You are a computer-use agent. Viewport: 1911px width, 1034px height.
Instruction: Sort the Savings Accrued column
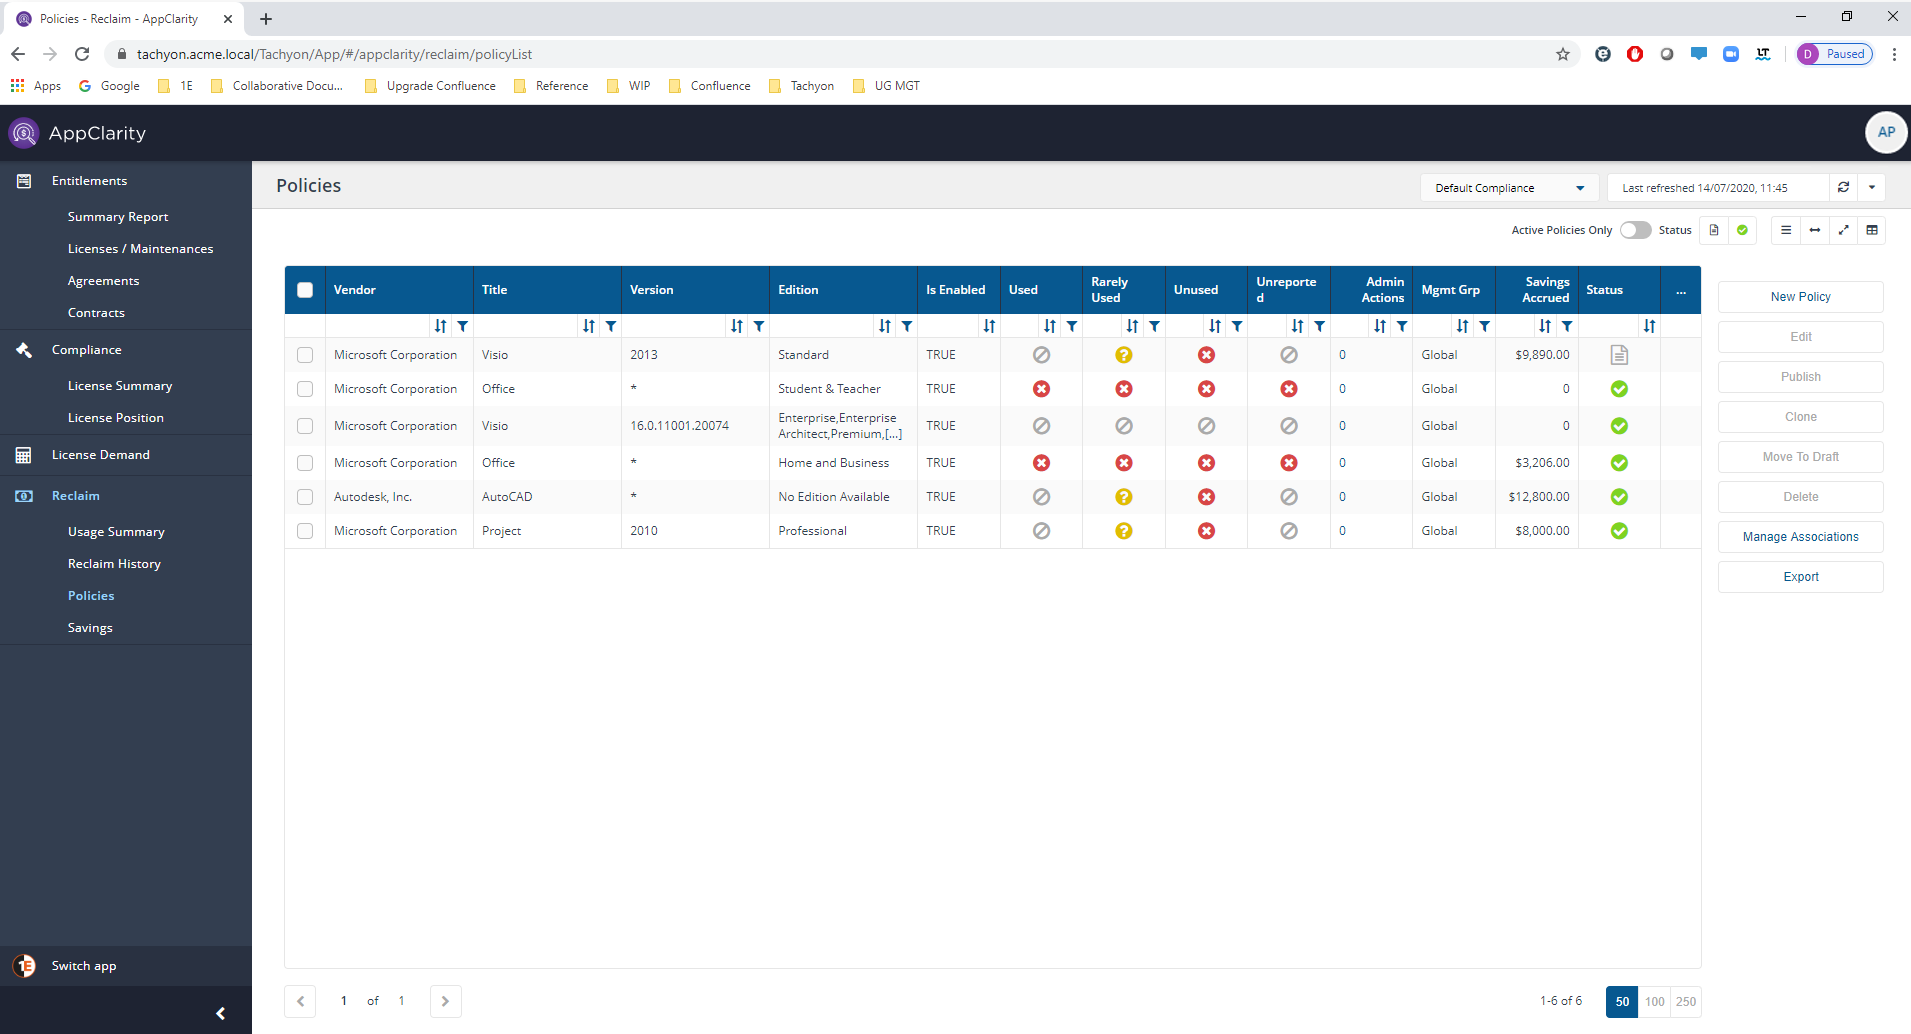click(1545, 326)
